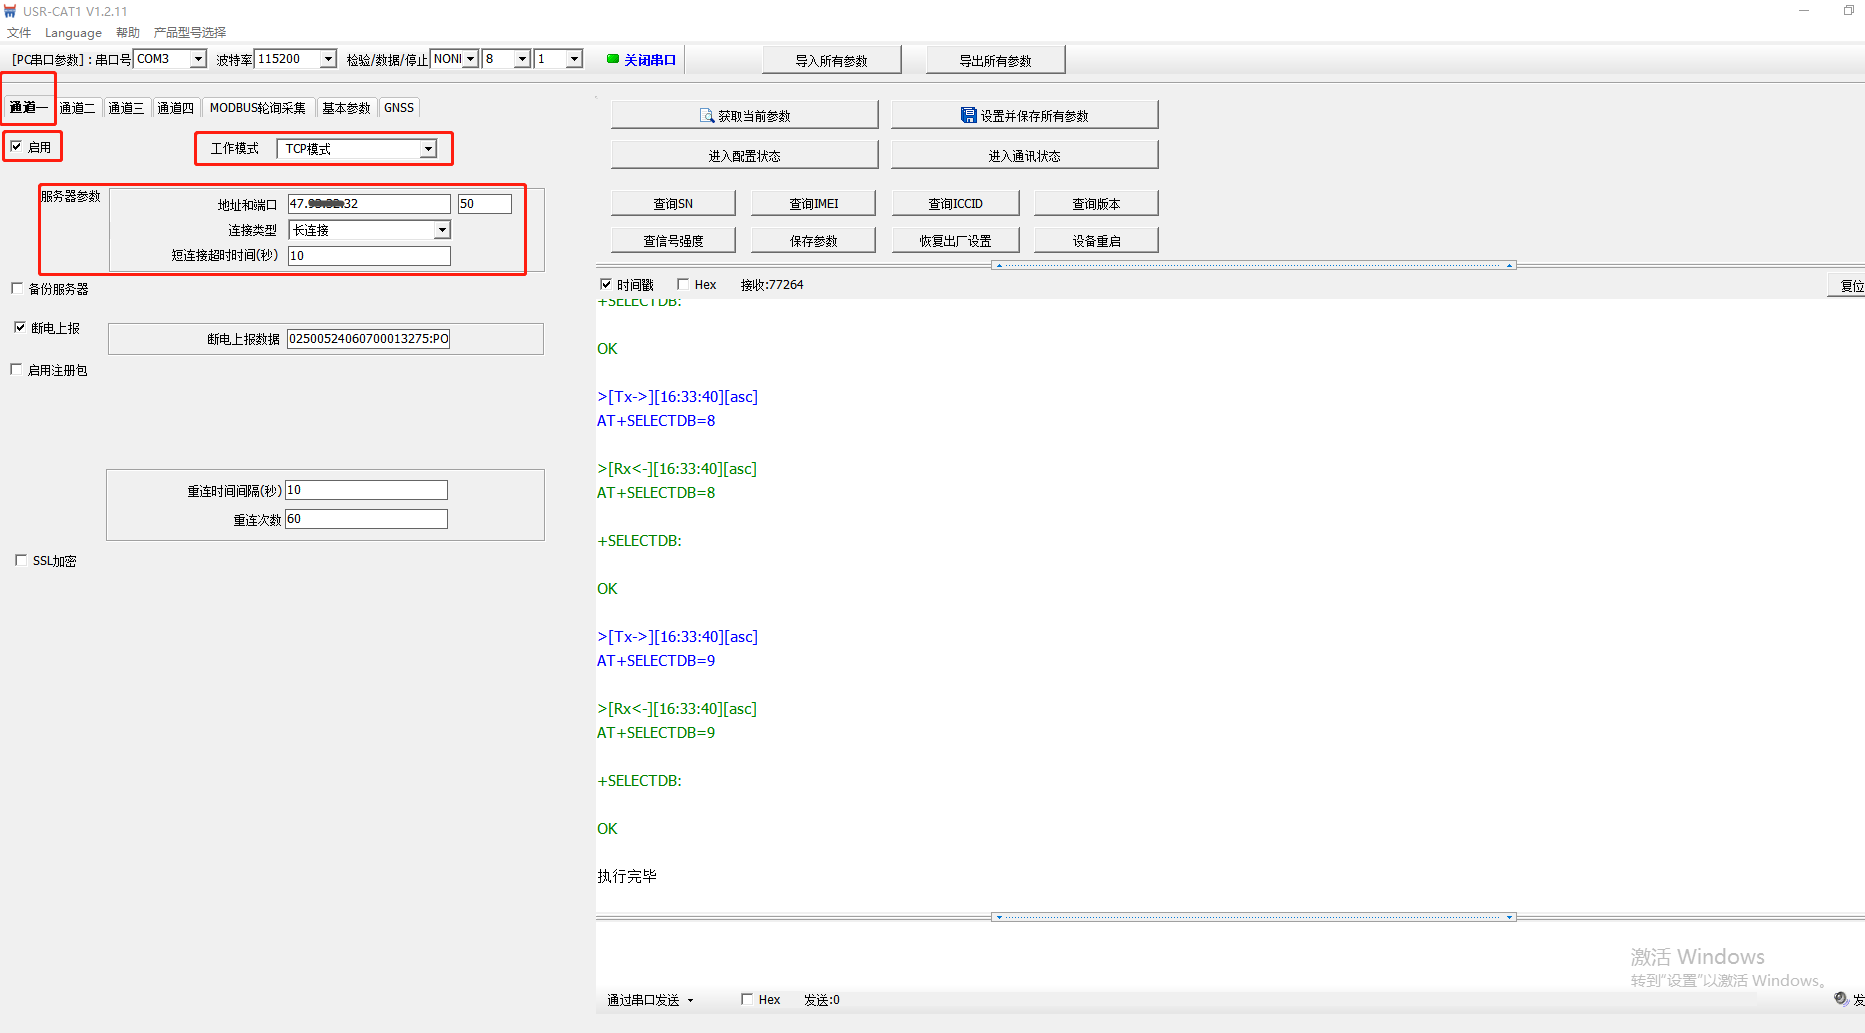Screen dimensions: 1865x1033
Task: Click the green port status indicator
Action: [613, 59]
